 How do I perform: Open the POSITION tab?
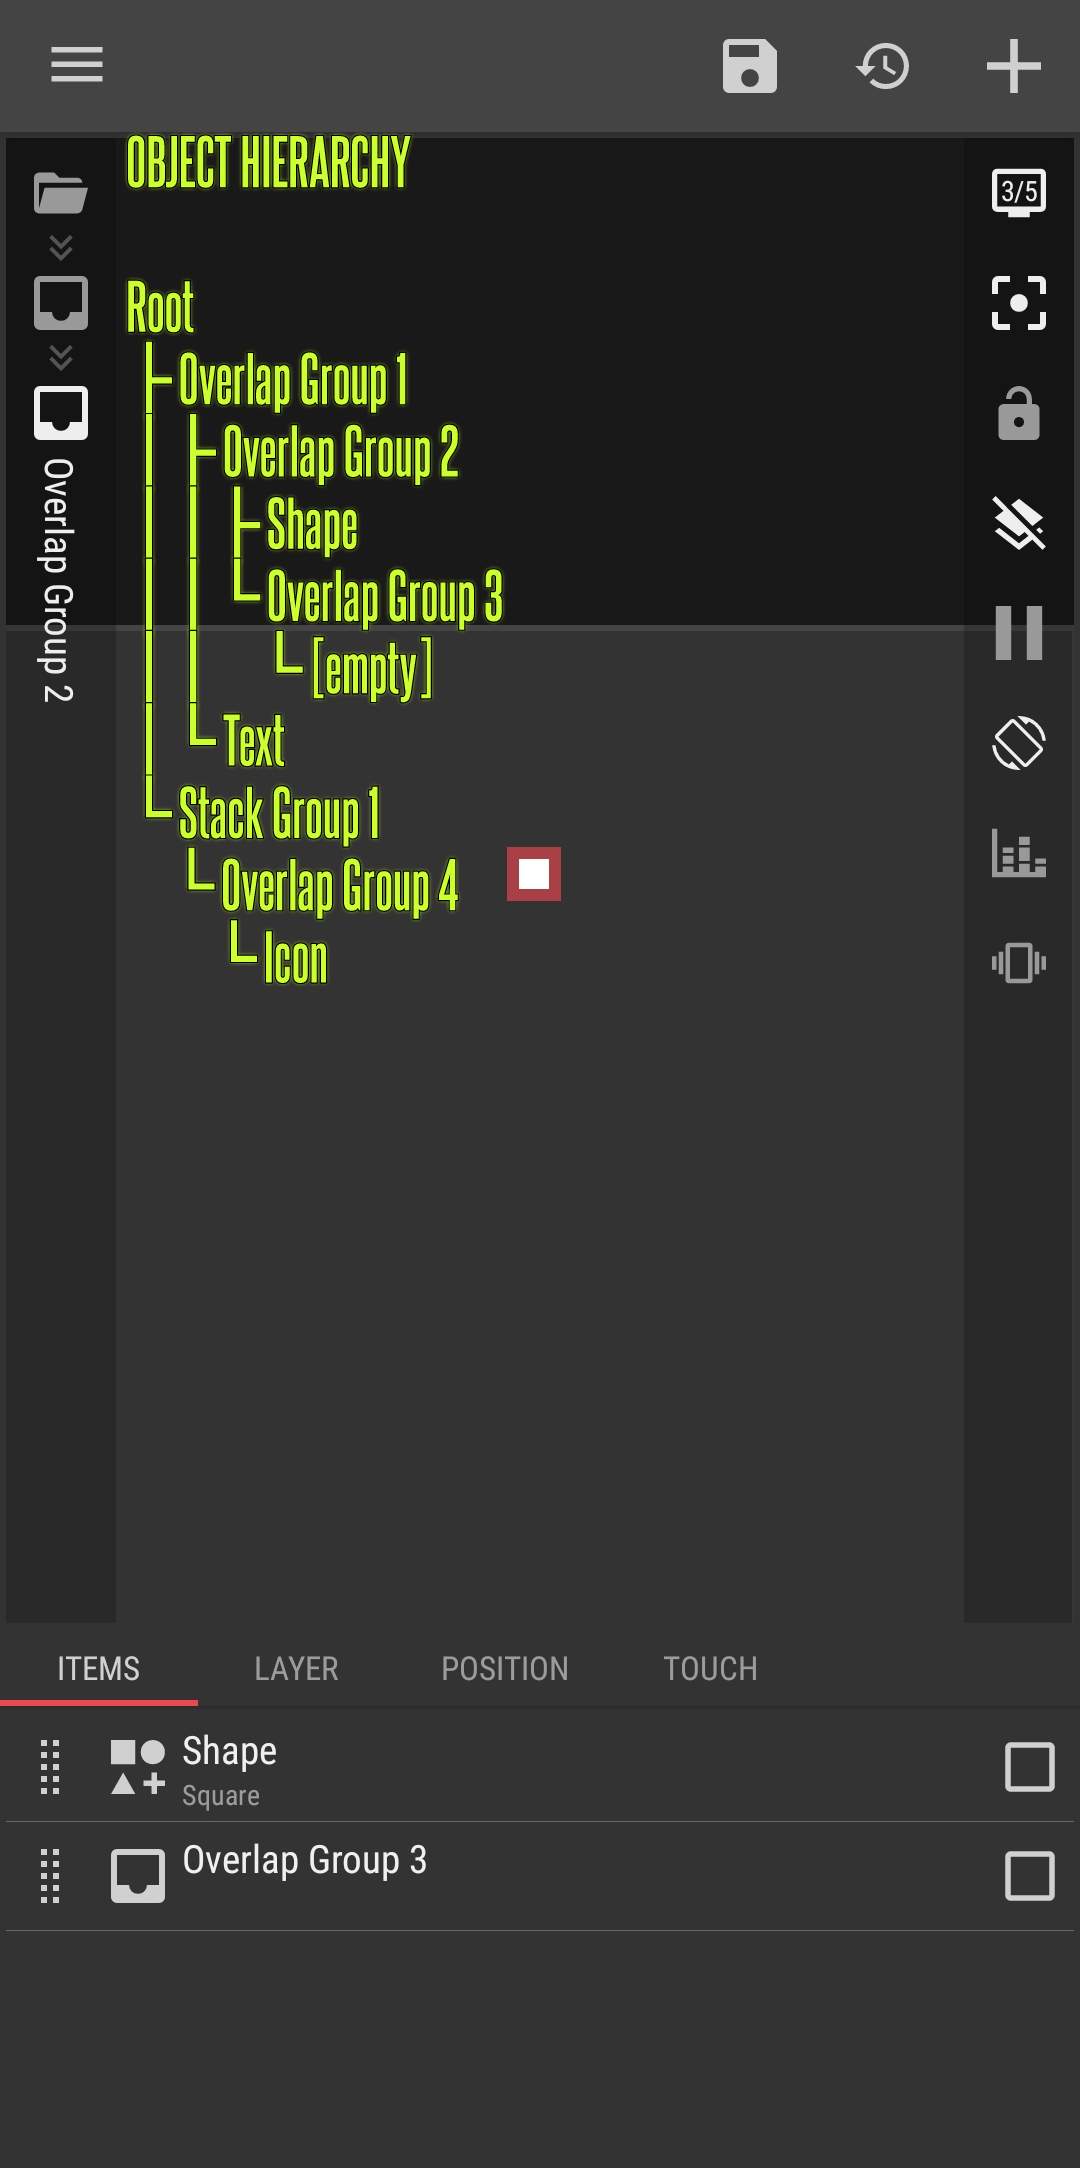505,1669
